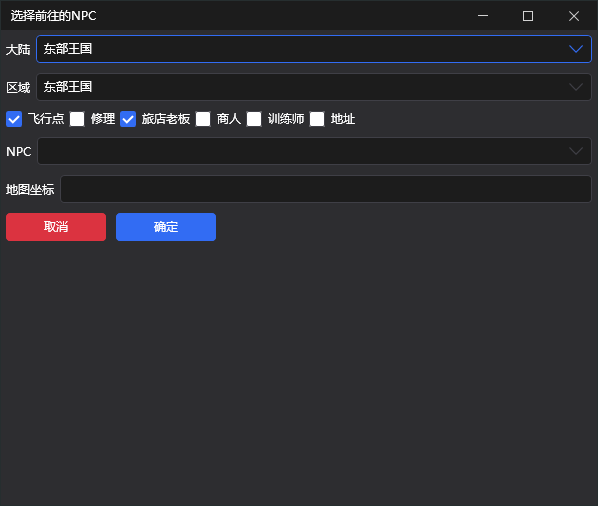Expand the NPC dropdown chevron
Image resolution: width=598 pixels, height=506 pixels.
point(576,151)
